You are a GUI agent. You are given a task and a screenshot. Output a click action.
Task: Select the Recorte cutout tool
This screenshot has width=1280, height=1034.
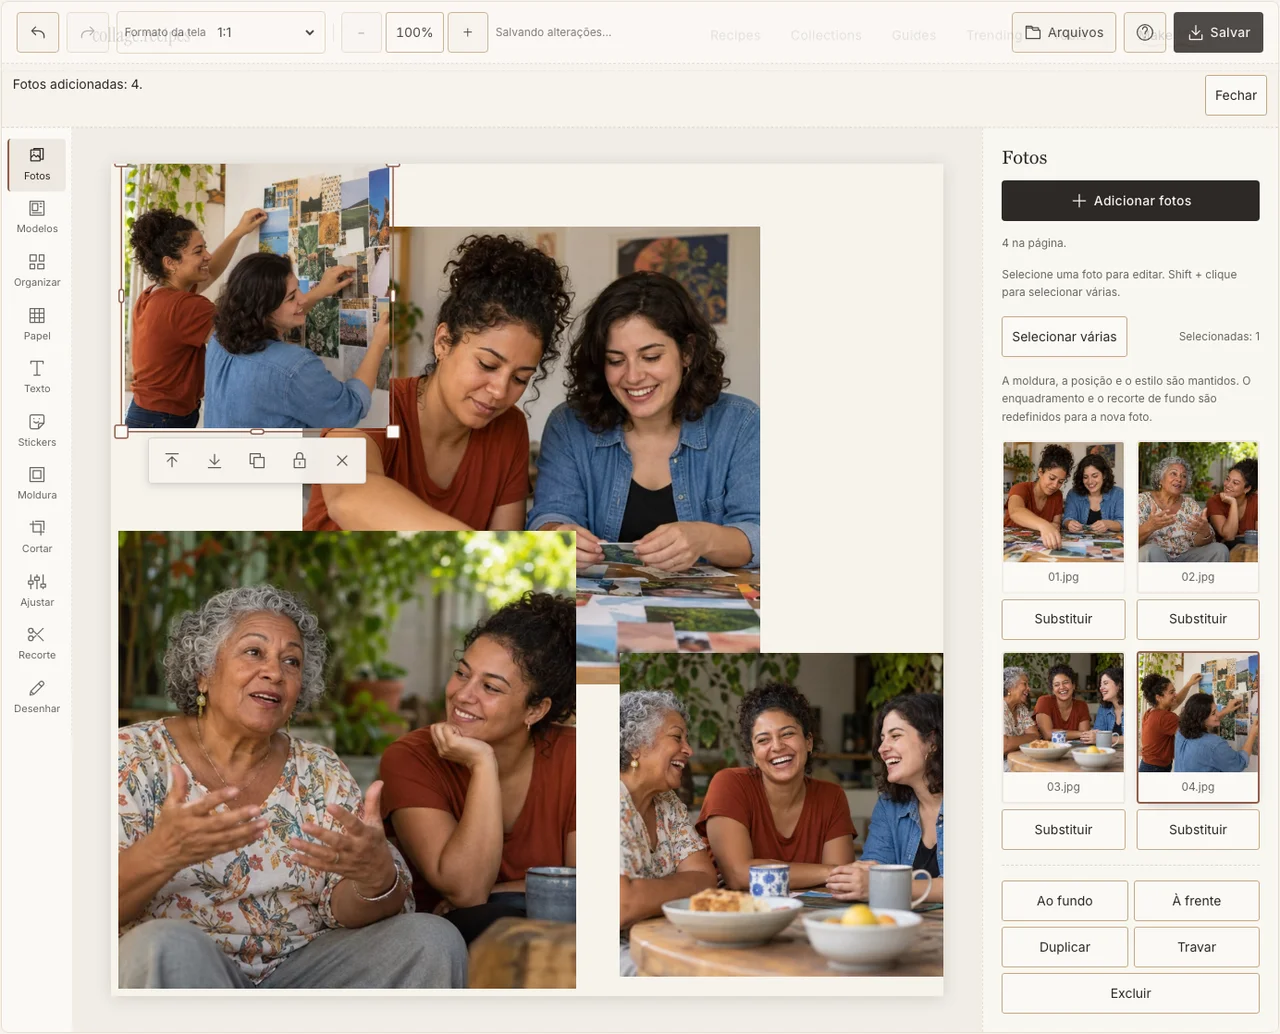[x=37, y=643]
